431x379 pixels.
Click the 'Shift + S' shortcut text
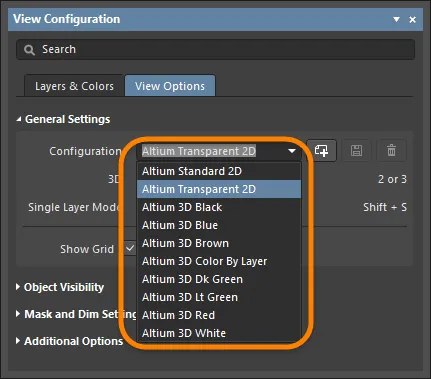click(385, 207)
